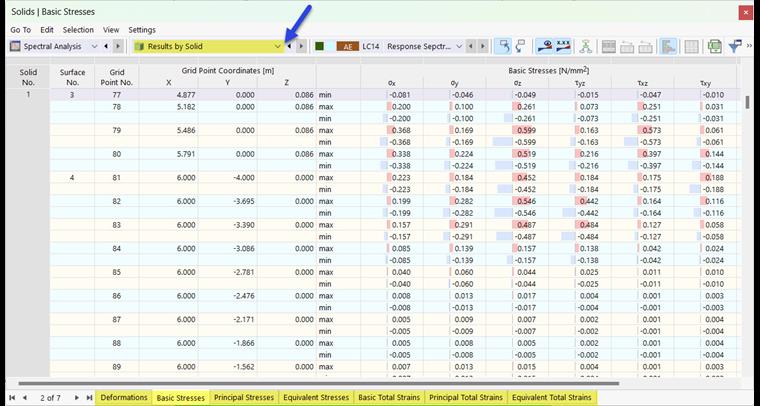Expand the Results by Solid dropdown
760x406 pixels.
click(x=277, y=47)
